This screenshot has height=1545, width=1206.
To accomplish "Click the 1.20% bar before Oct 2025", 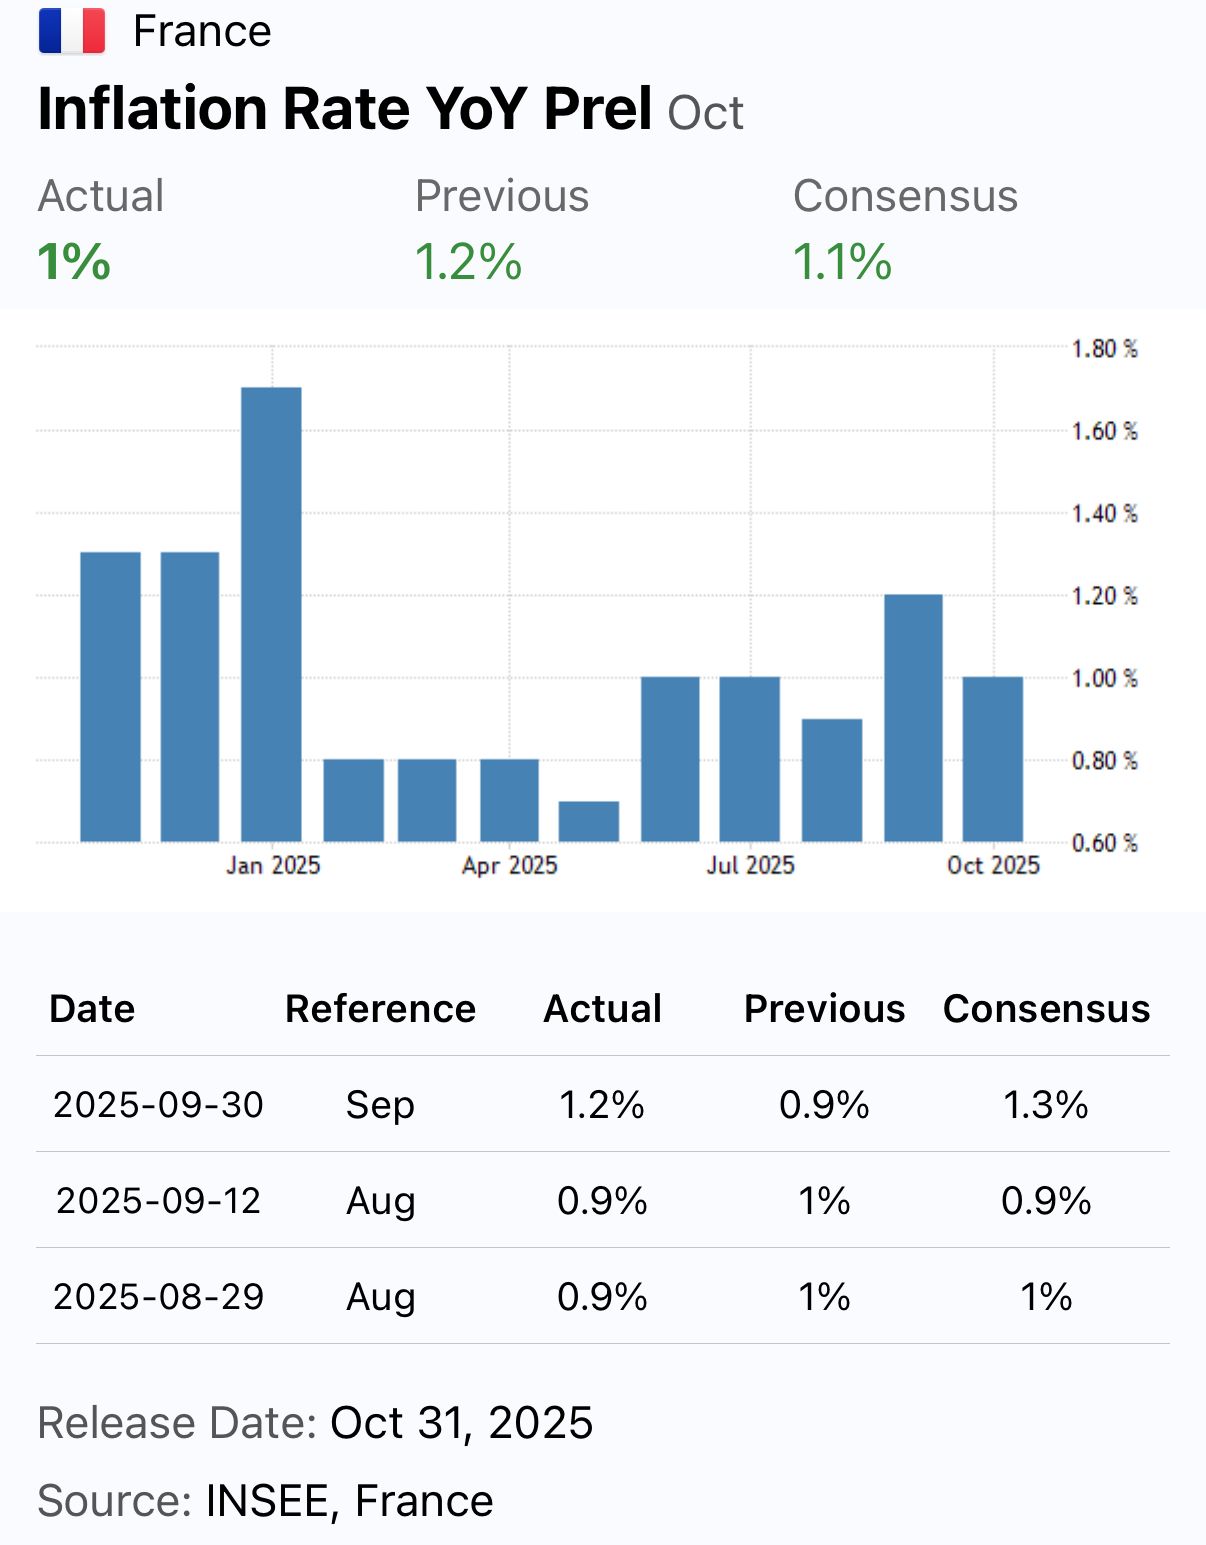I will point(913,717).
